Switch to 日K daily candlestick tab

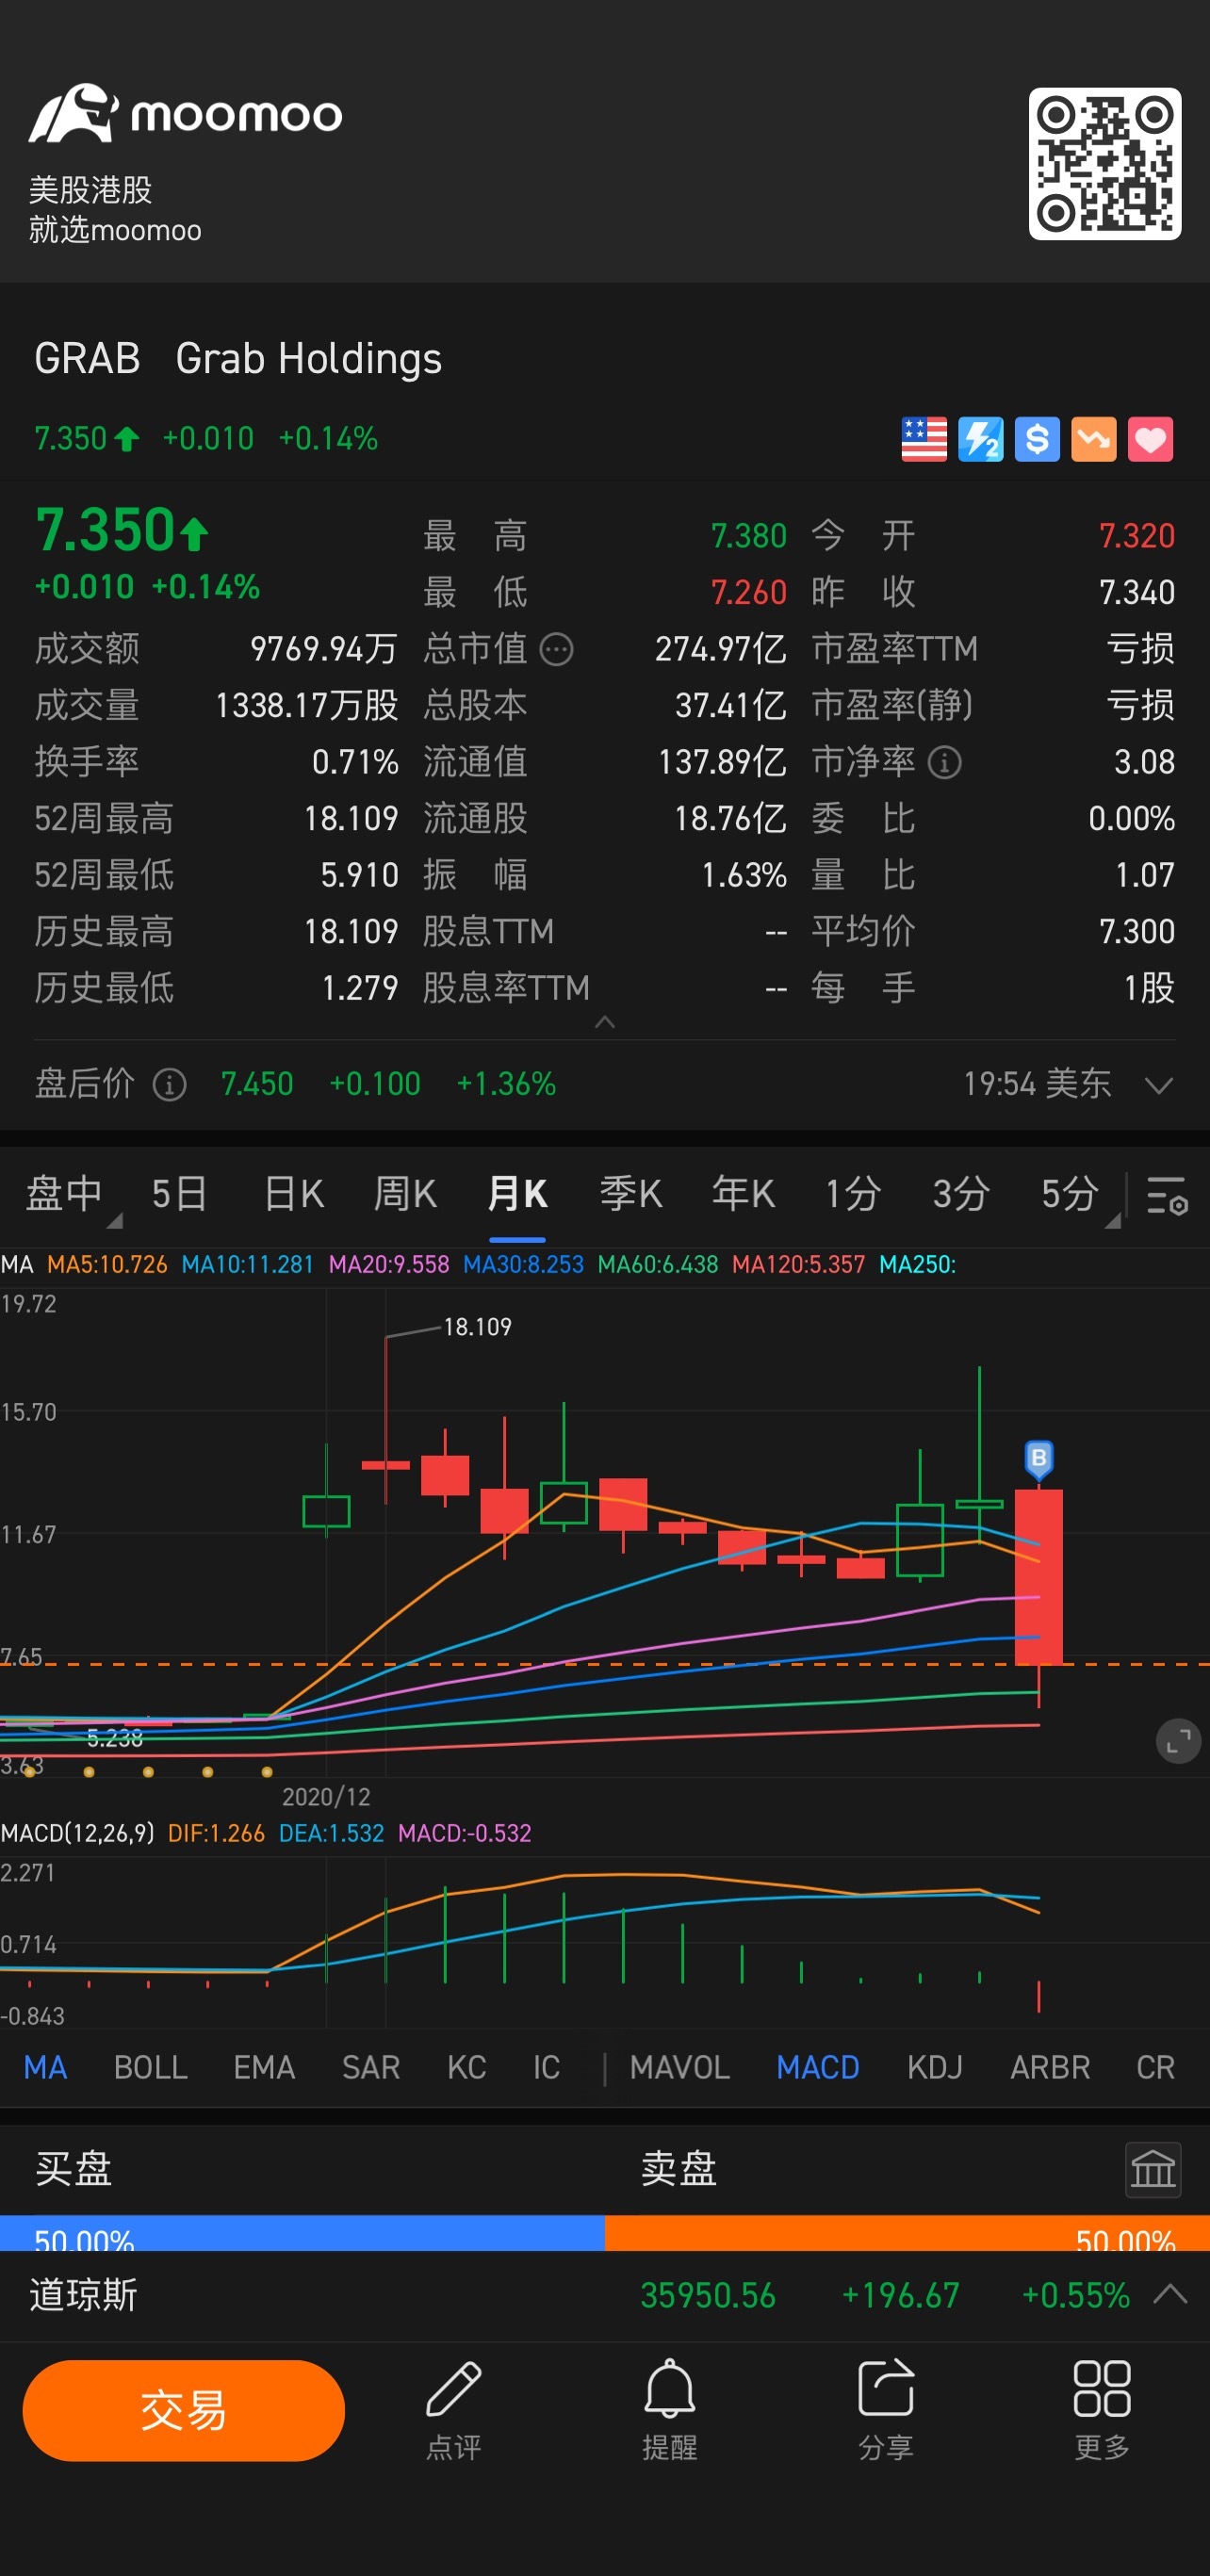click(293, 1193)
